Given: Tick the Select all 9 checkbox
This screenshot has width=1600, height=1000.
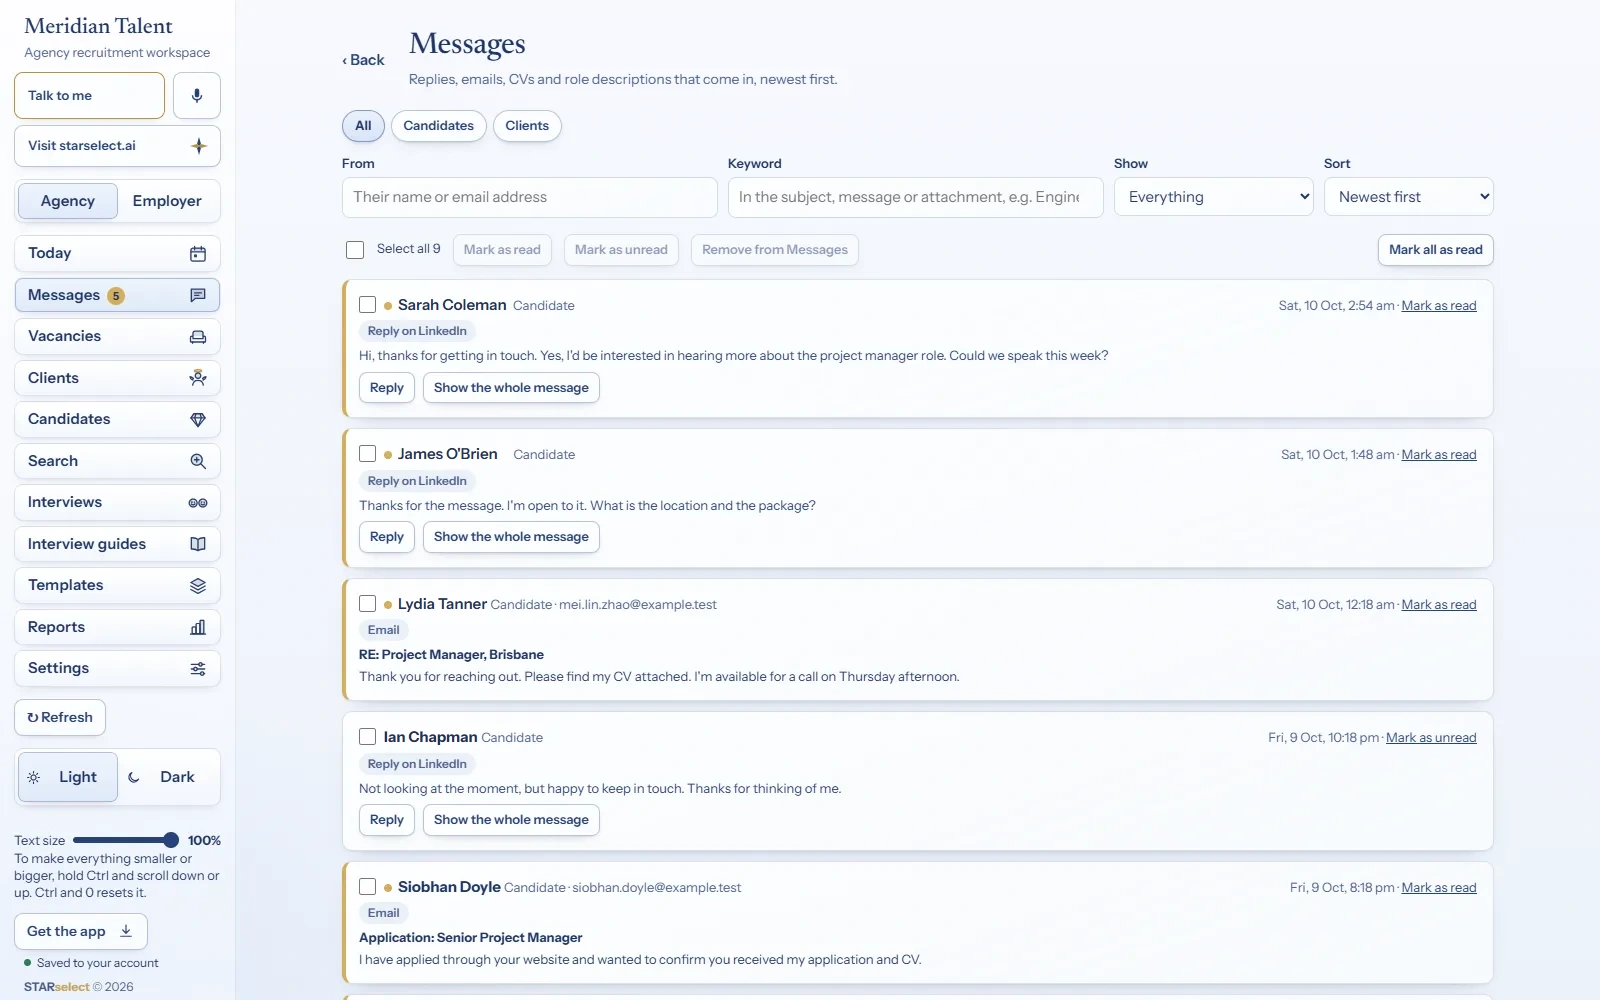Looking at the screenshot, I should pyautogui.click(x=355, y=250).
